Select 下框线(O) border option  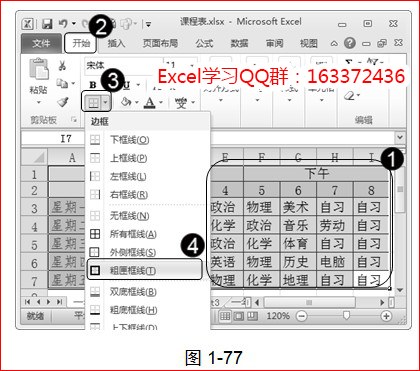point(148,140)
